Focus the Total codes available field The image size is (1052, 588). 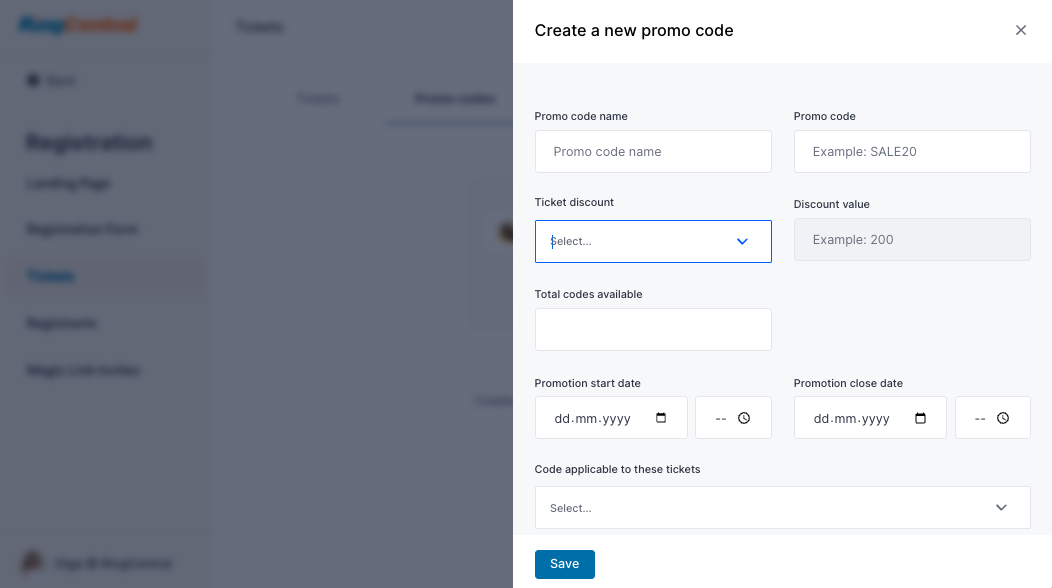(653, 330)
